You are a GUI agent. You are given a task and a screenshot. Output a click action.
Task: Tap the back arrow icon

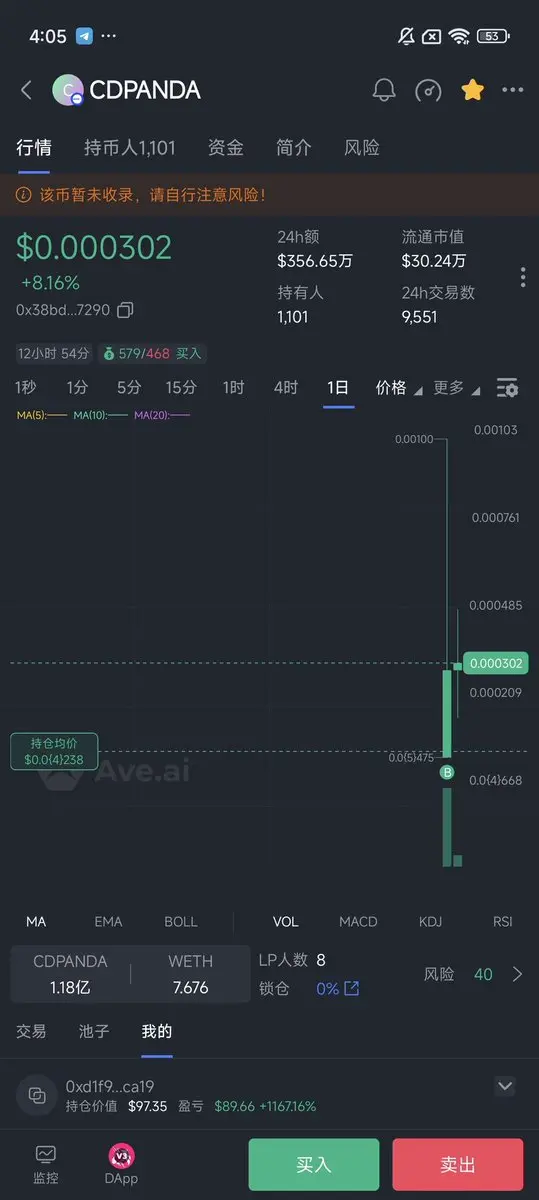[x=27, y=90]
